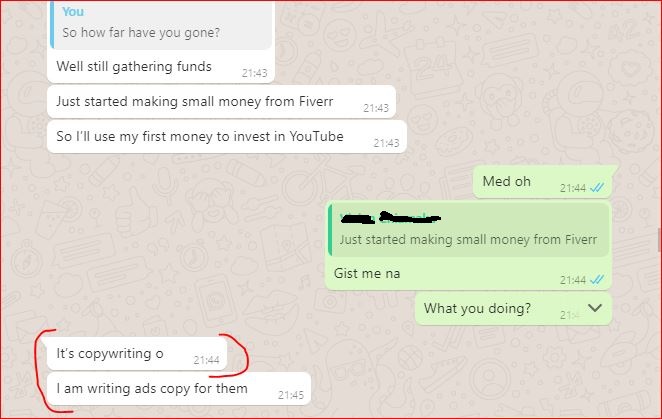
Task: Click the 21:45 timestamp on ads copy message
Action: (x=290, y=395)
